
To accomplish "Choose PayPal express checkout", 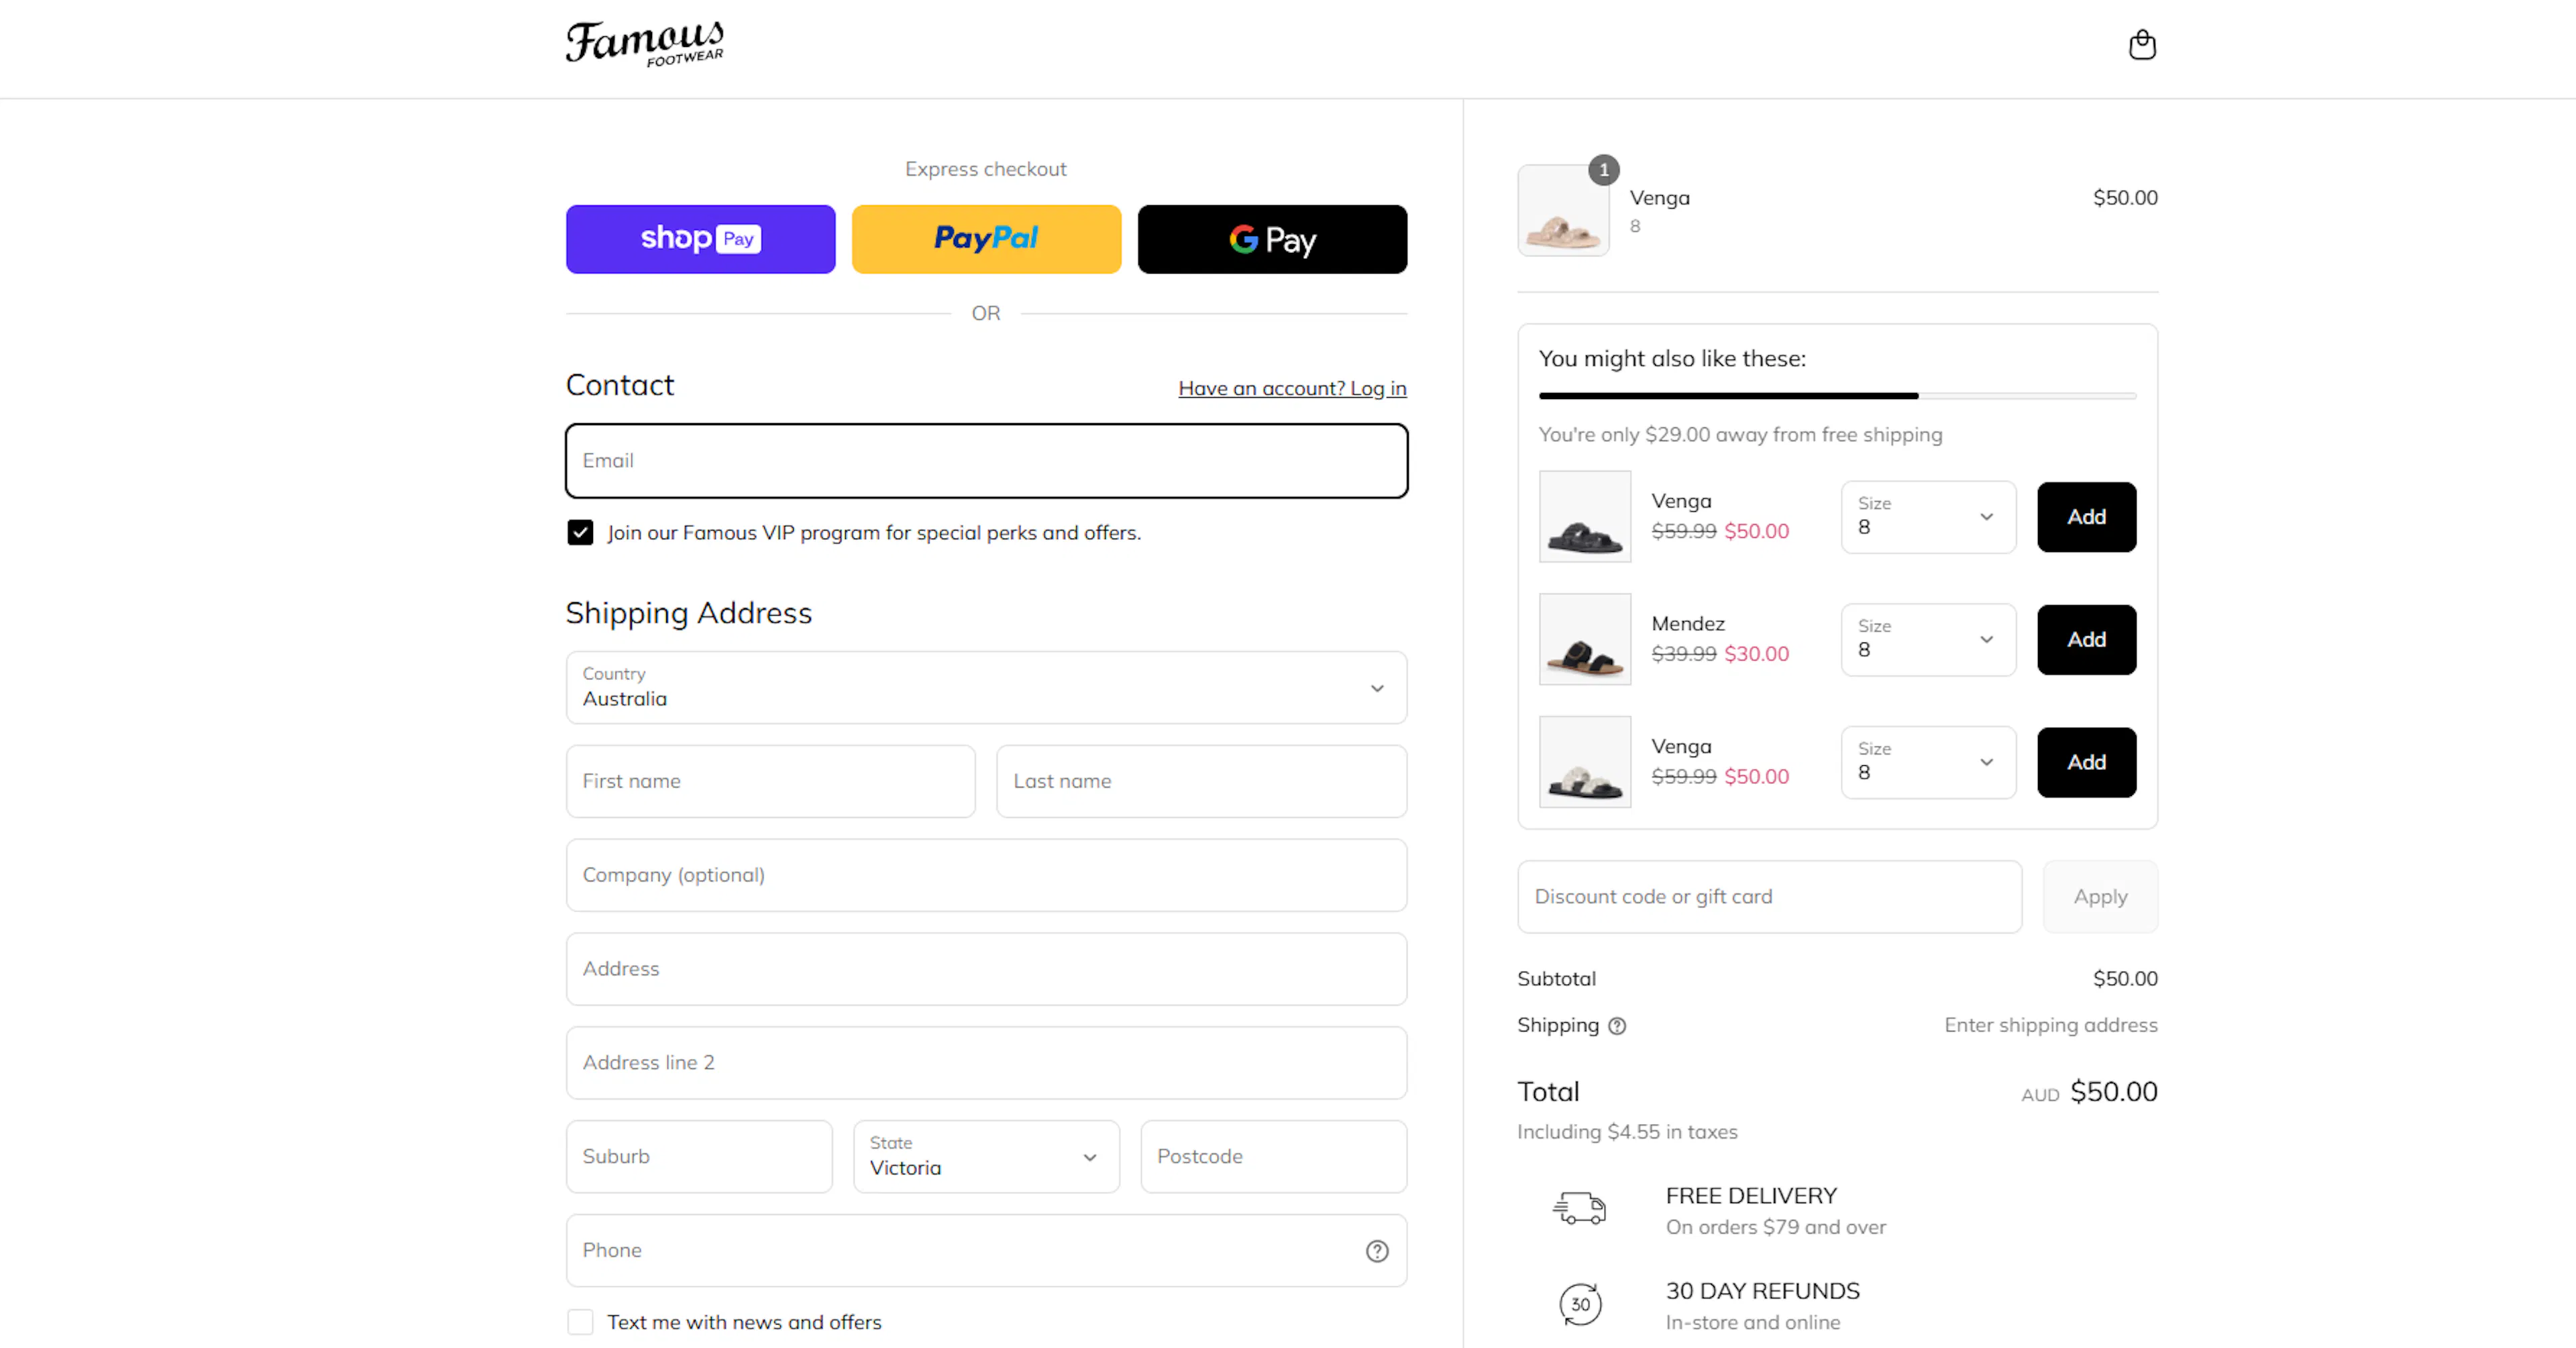I will click(x=986, y=239).
